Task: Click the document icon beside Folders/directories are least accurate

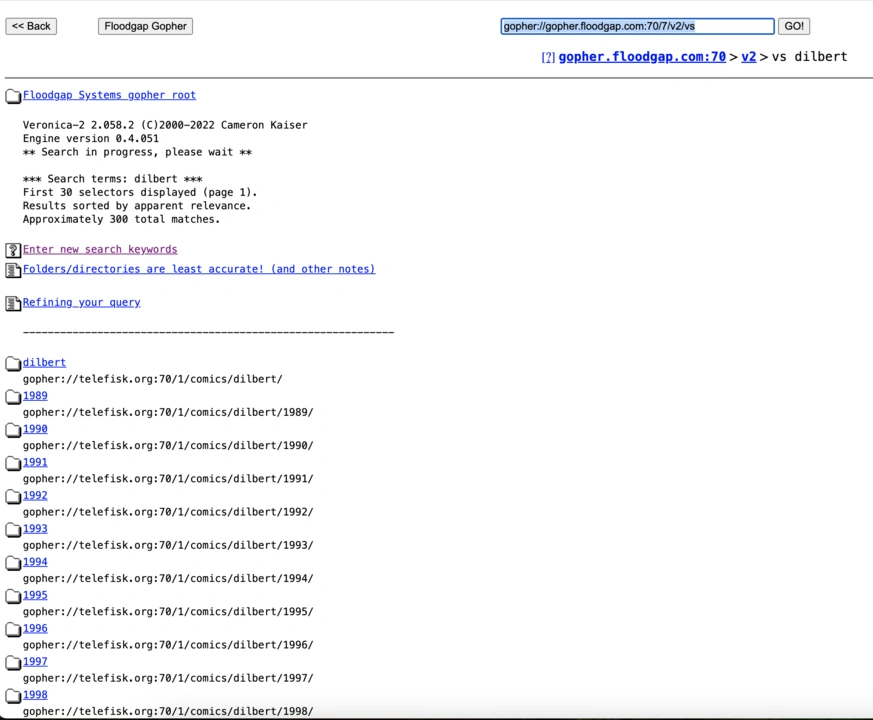Action: tap(13, 271)
